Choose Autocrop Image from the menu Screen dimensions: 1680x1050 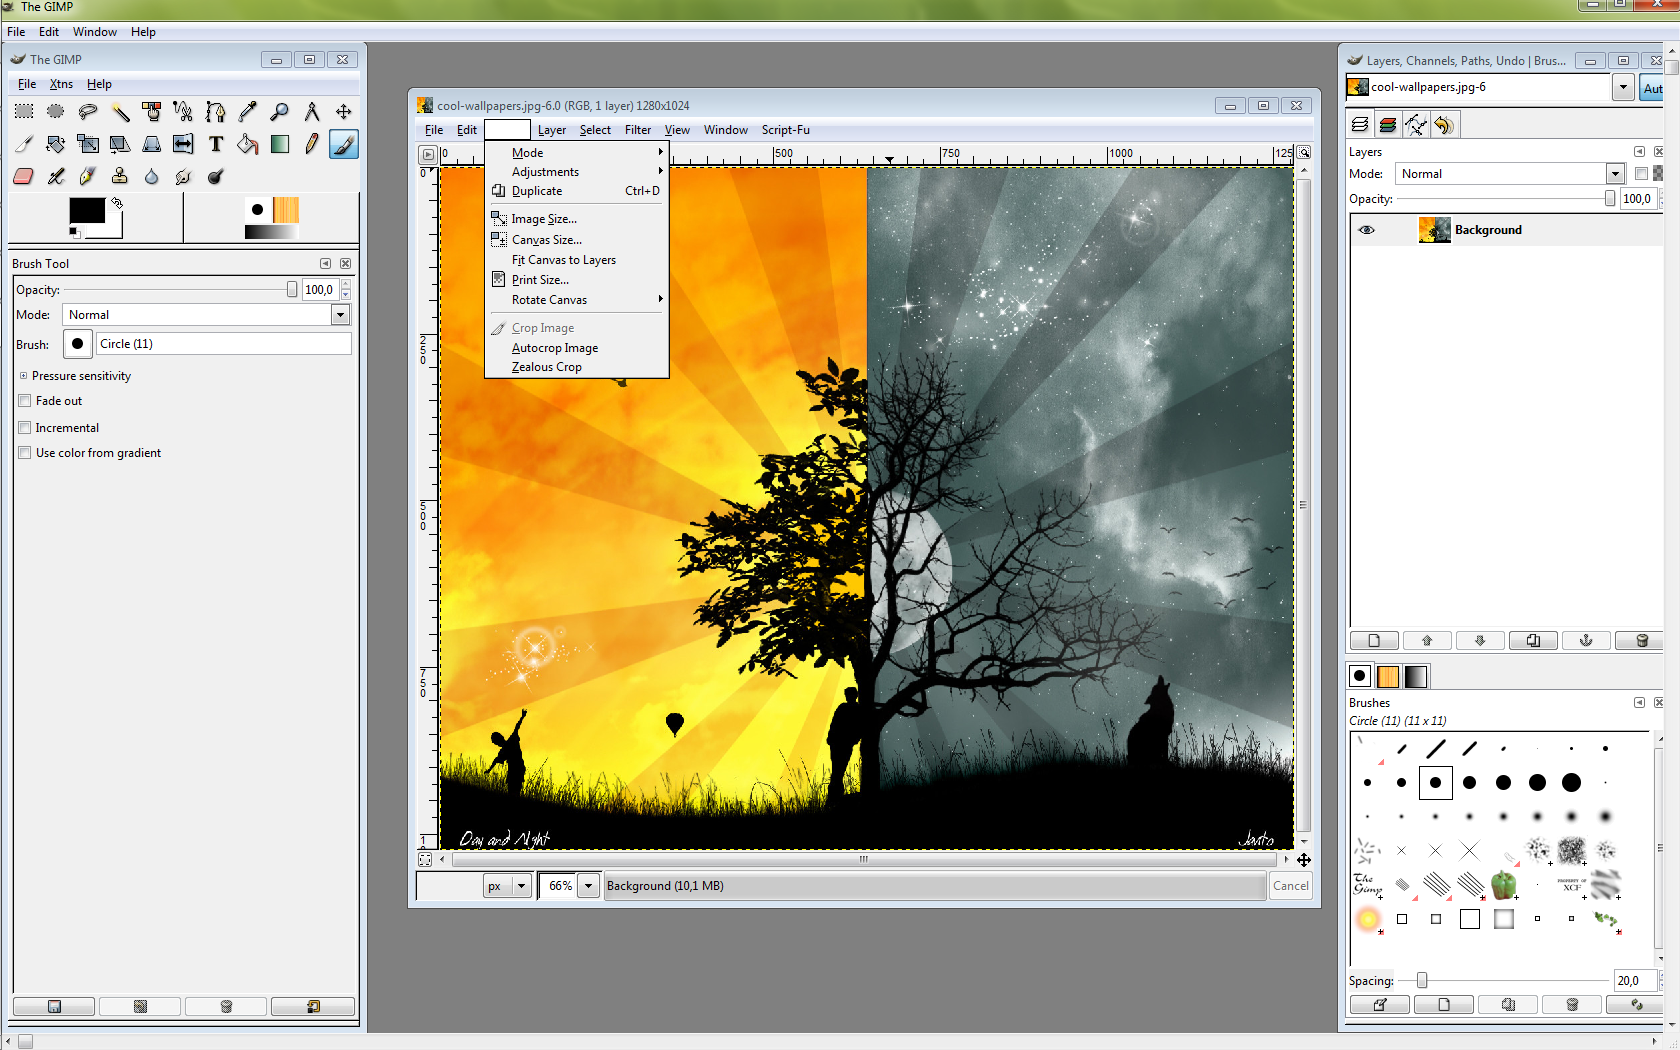tap(555, 348)
